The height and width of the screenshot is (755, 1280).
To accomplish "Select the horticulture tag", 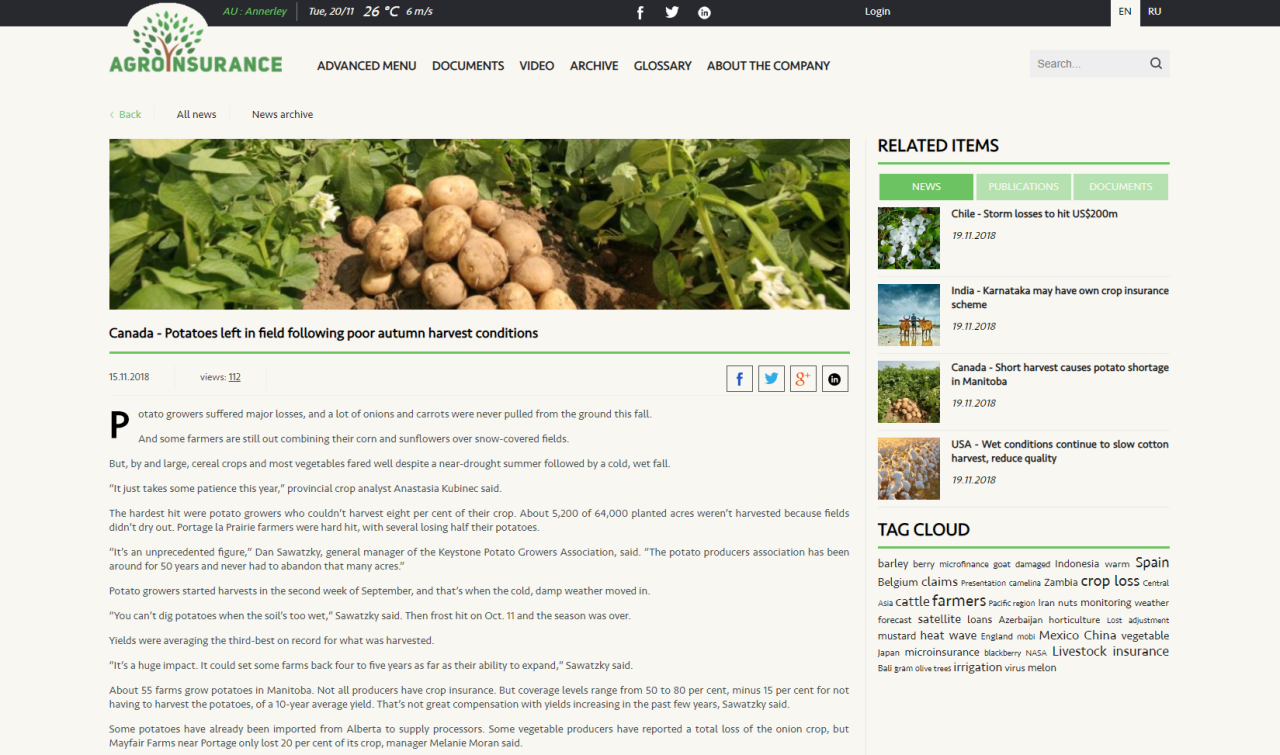I will tap(1074, 620).
